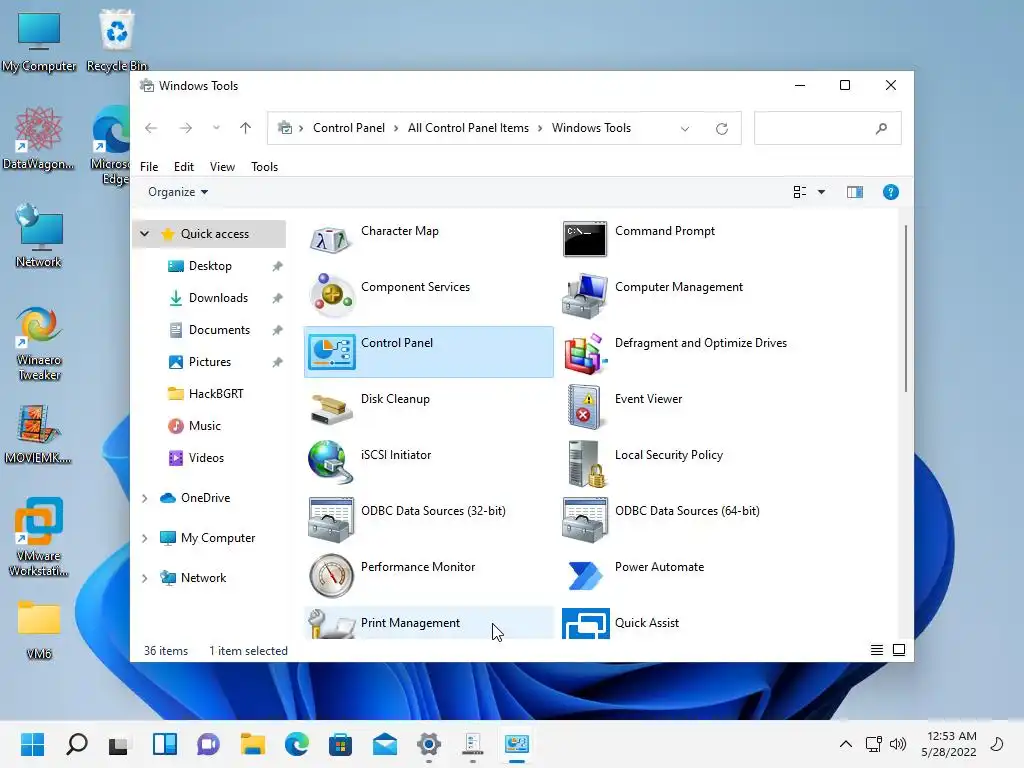Click the vertical scrollbar thumb
Image resolution: width=1024 pixels, height=768 pixels.
point(906,308)
